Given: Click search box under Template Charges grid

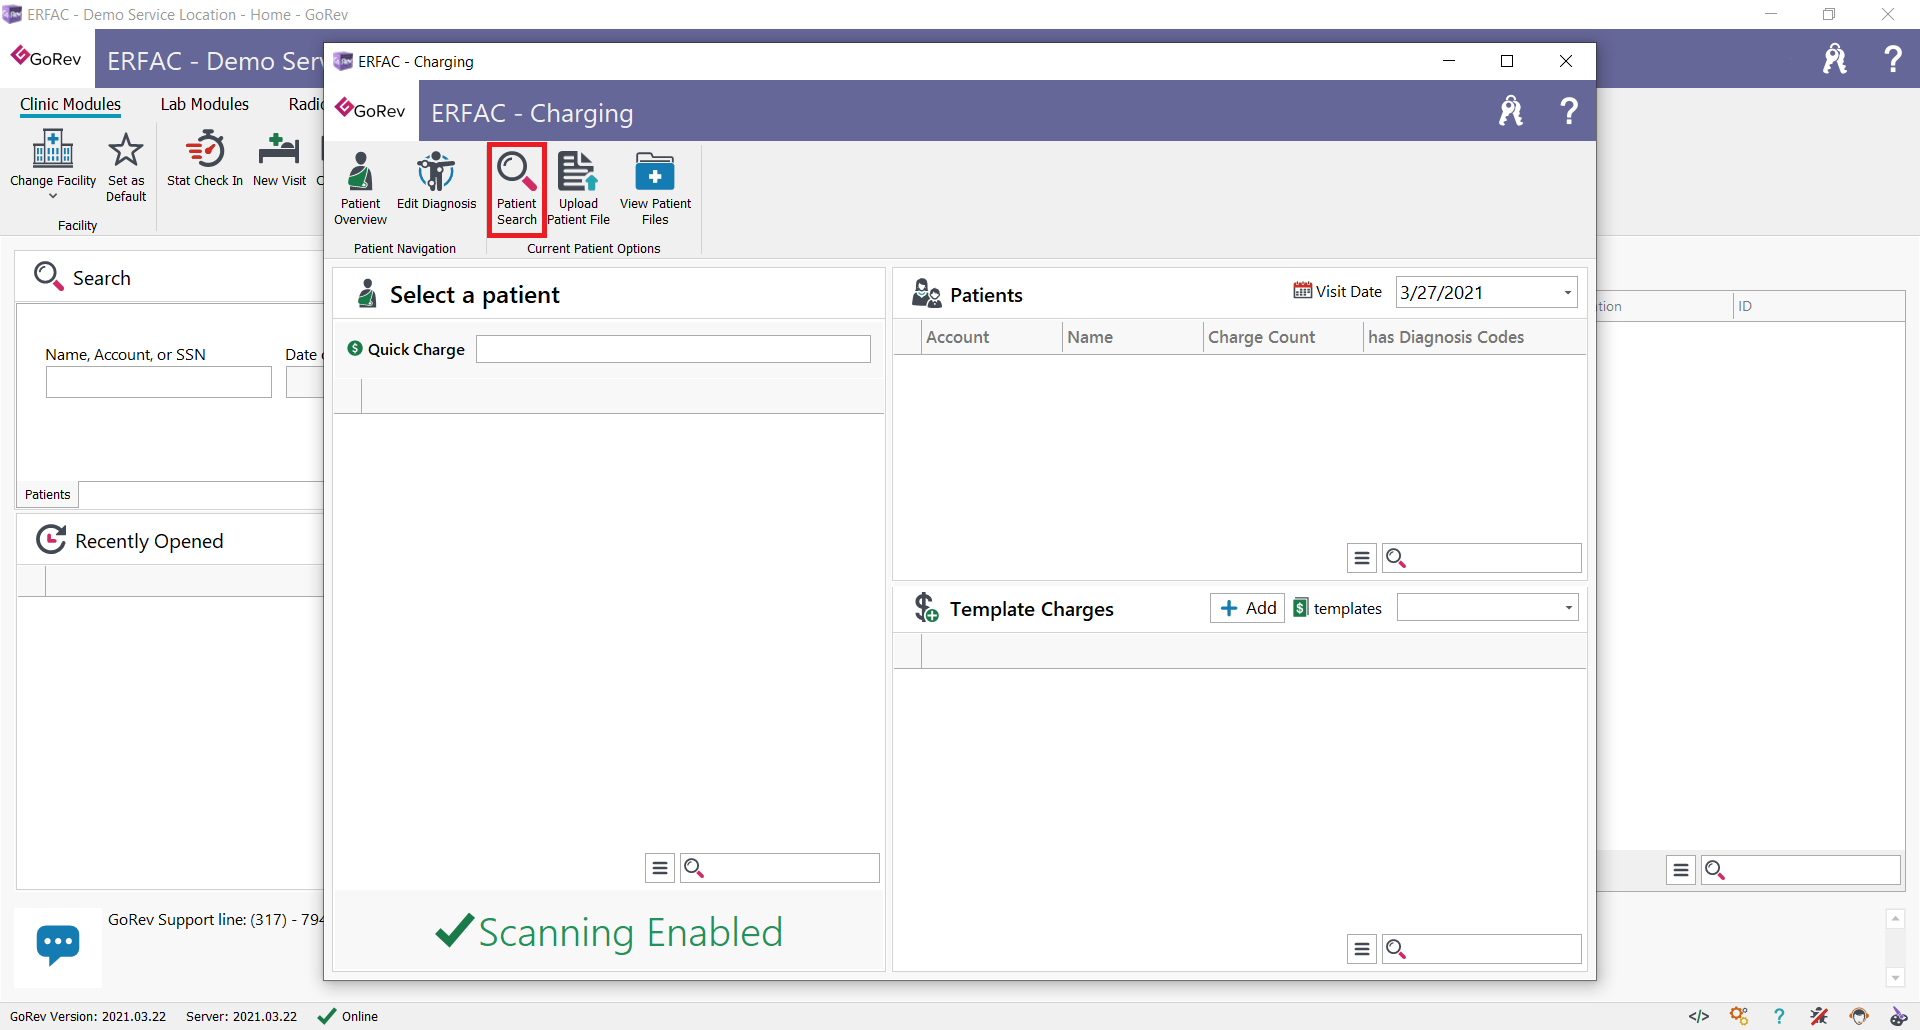Looking at the screenshot, I should pyautogui.click(x=1482, y=949).
